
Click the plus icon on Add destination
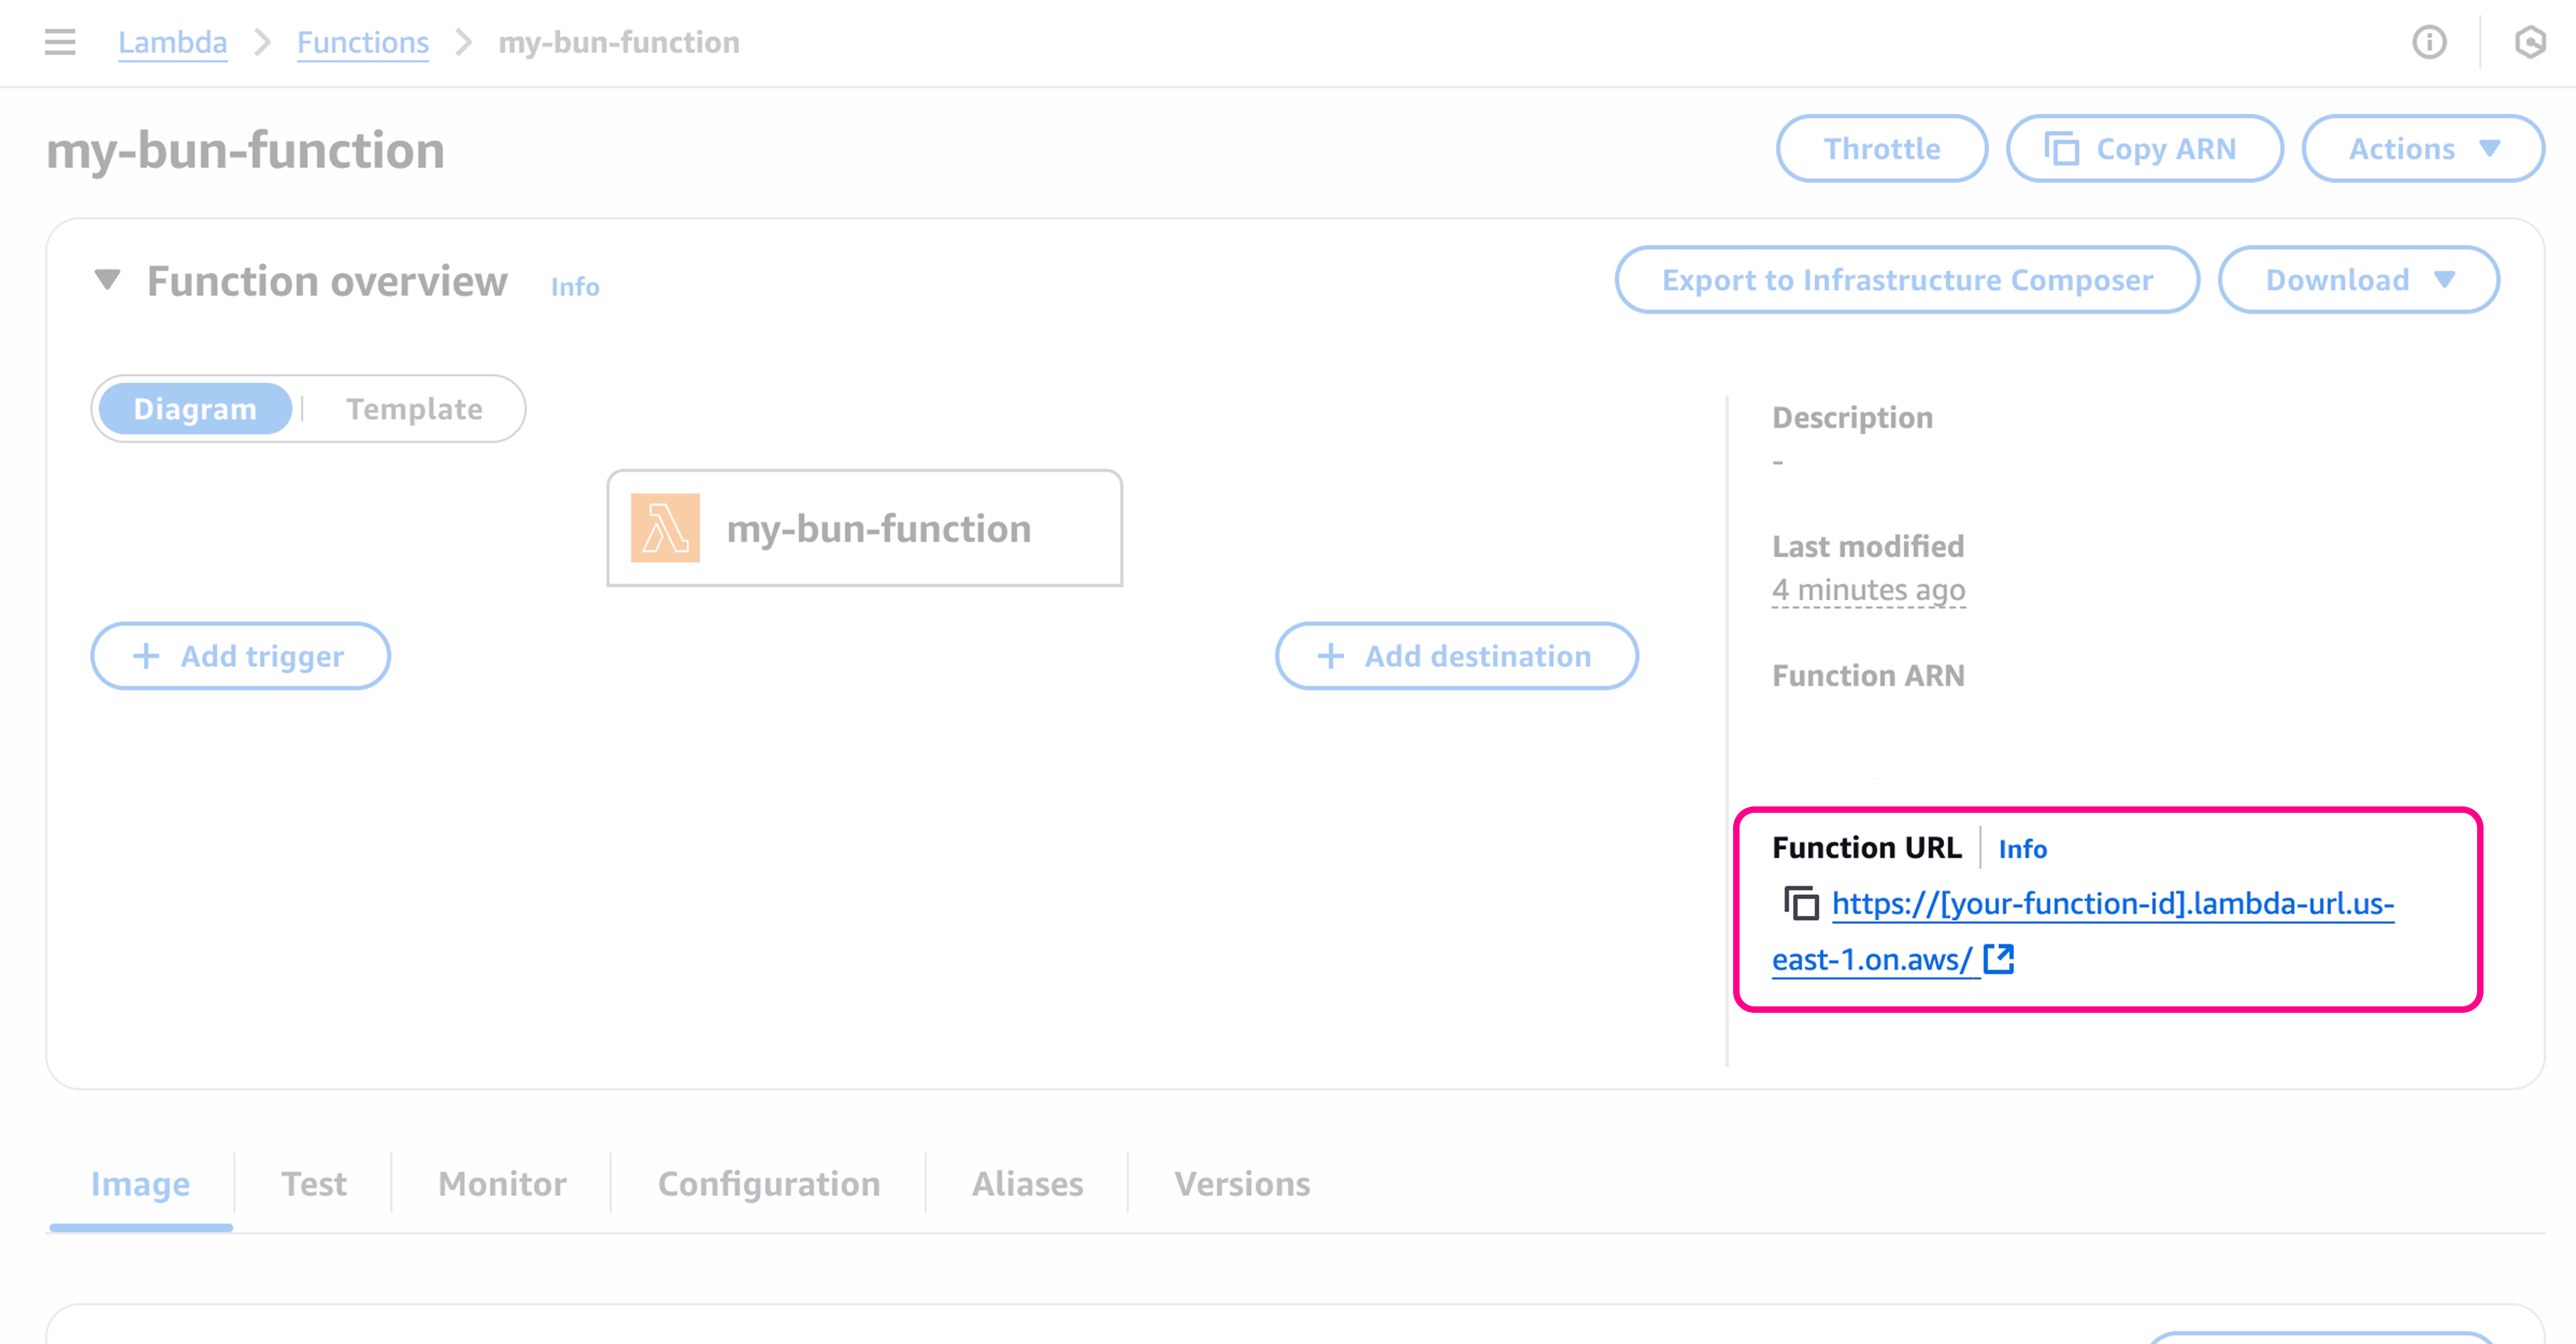click(x=1330, y=656)
